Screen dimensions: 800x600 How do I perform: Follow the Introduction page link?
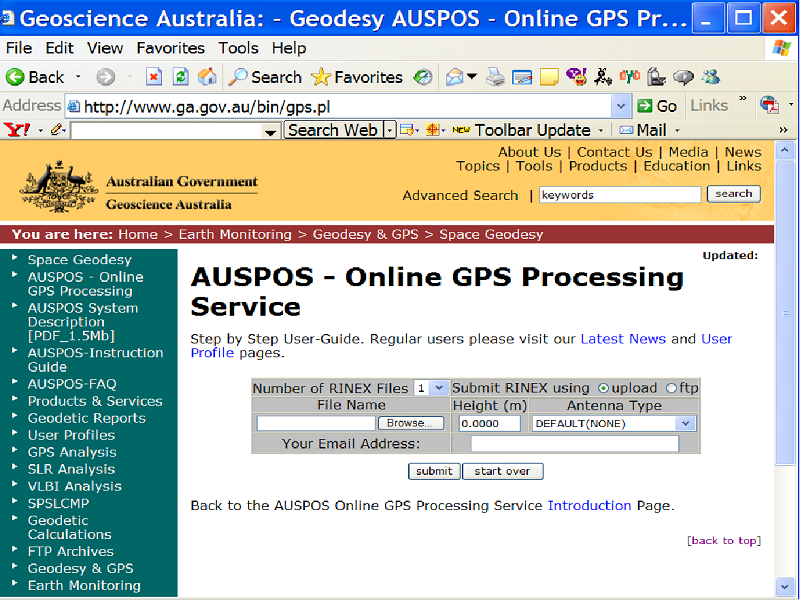pos(589,506)
